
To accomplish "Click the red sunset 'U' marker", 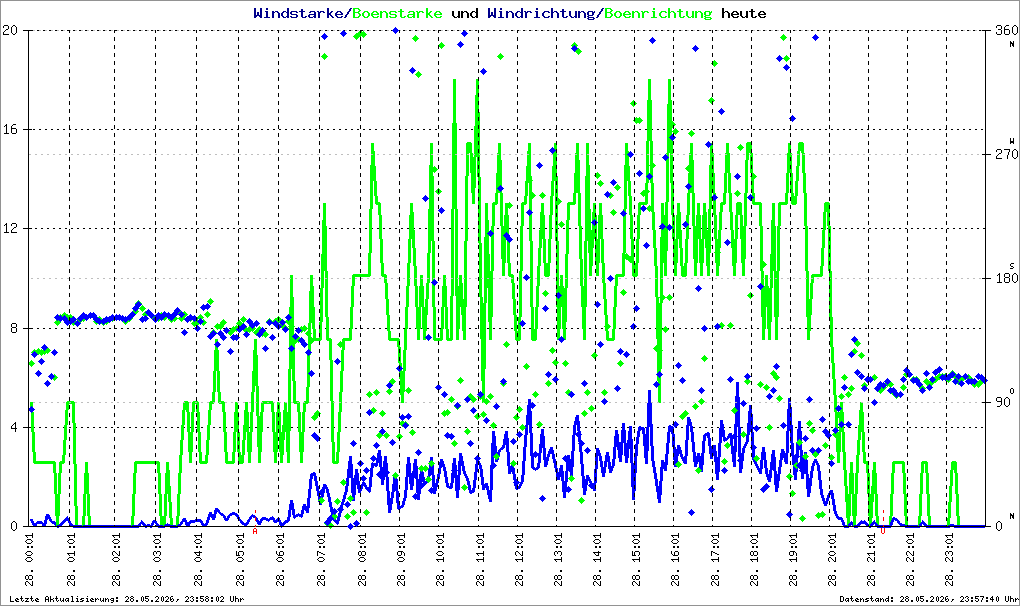I will tap(883, 531).
